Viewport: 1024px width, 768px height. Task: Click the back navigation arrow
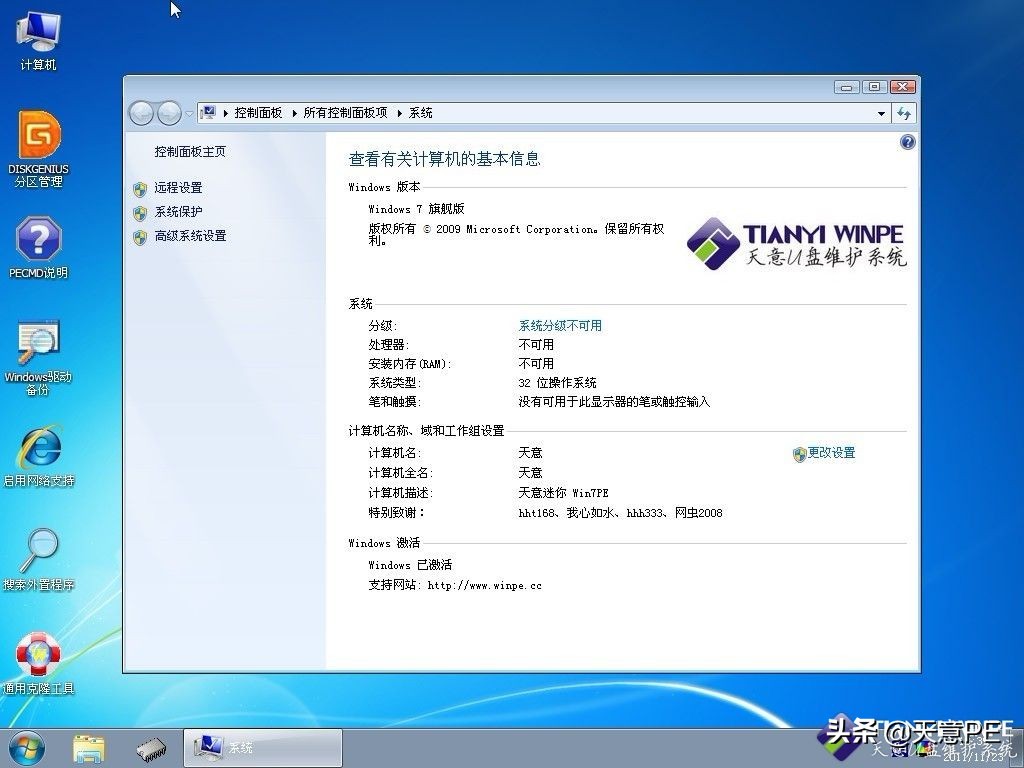(x=141, y=113)
